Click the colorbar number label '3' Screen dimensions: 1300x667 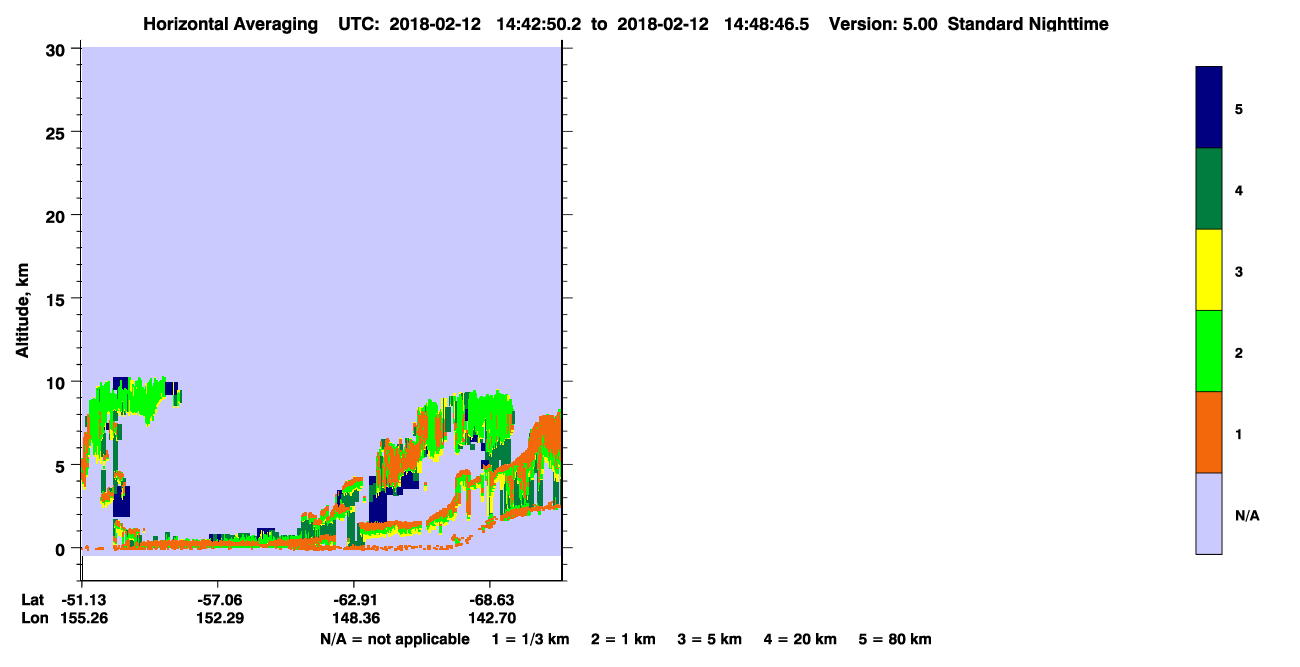pyautogui.click(x=1239, y=271)
